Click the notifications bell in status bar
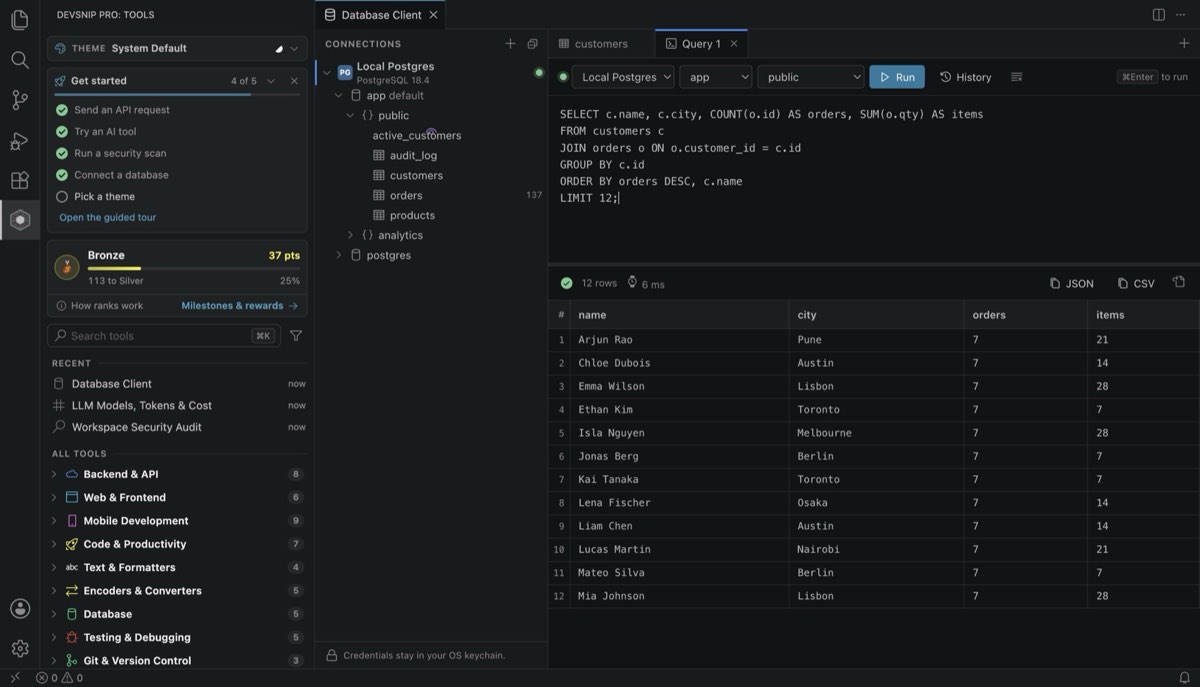 point(1185,678)
